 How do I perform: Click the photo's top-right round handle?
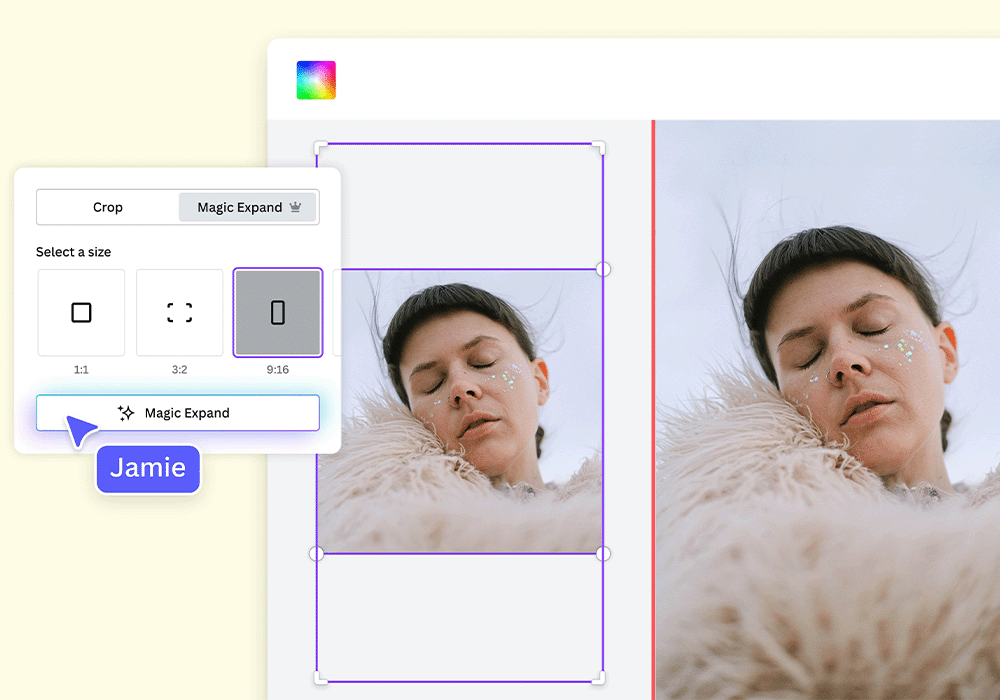(x=603, y=269)
